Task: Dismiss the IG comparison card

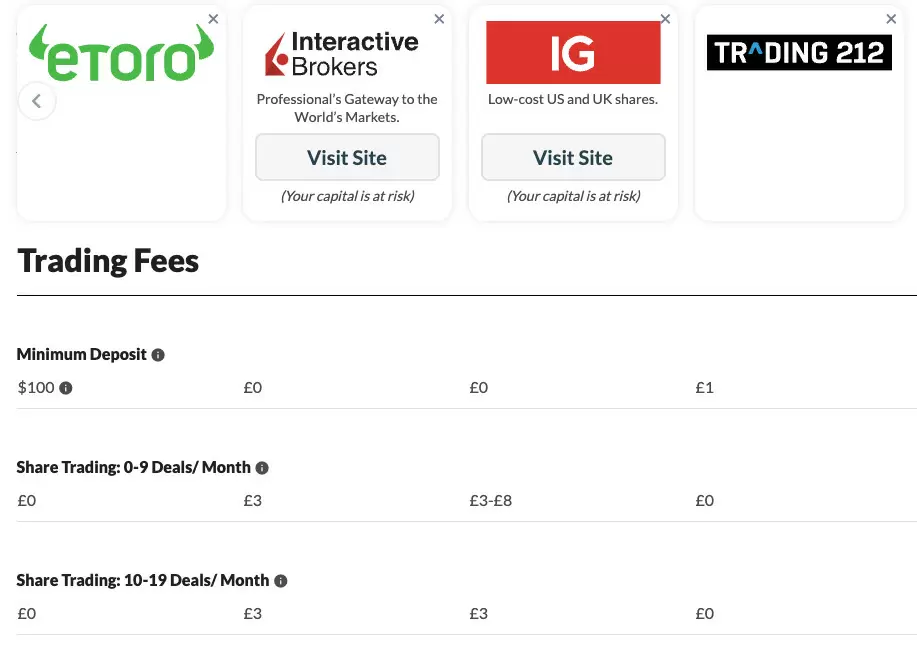Action: (x=665, y=18)
